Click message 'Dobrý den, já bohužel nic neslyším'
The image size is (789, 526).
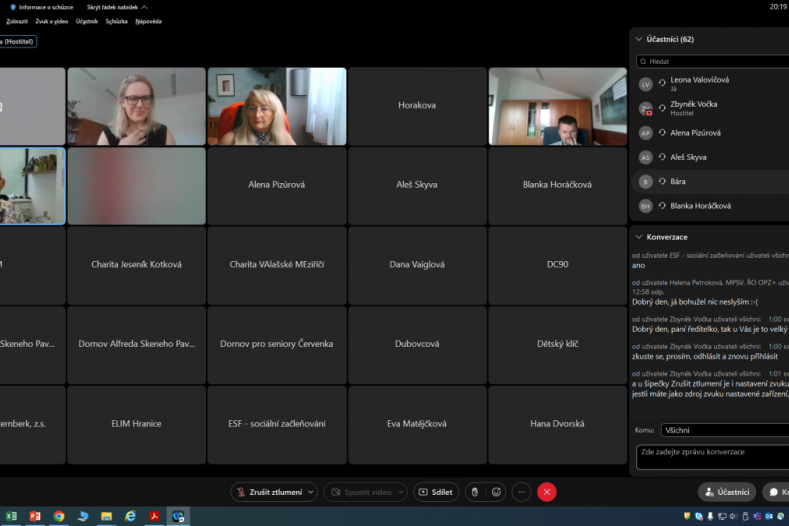[x=695, y=302]
